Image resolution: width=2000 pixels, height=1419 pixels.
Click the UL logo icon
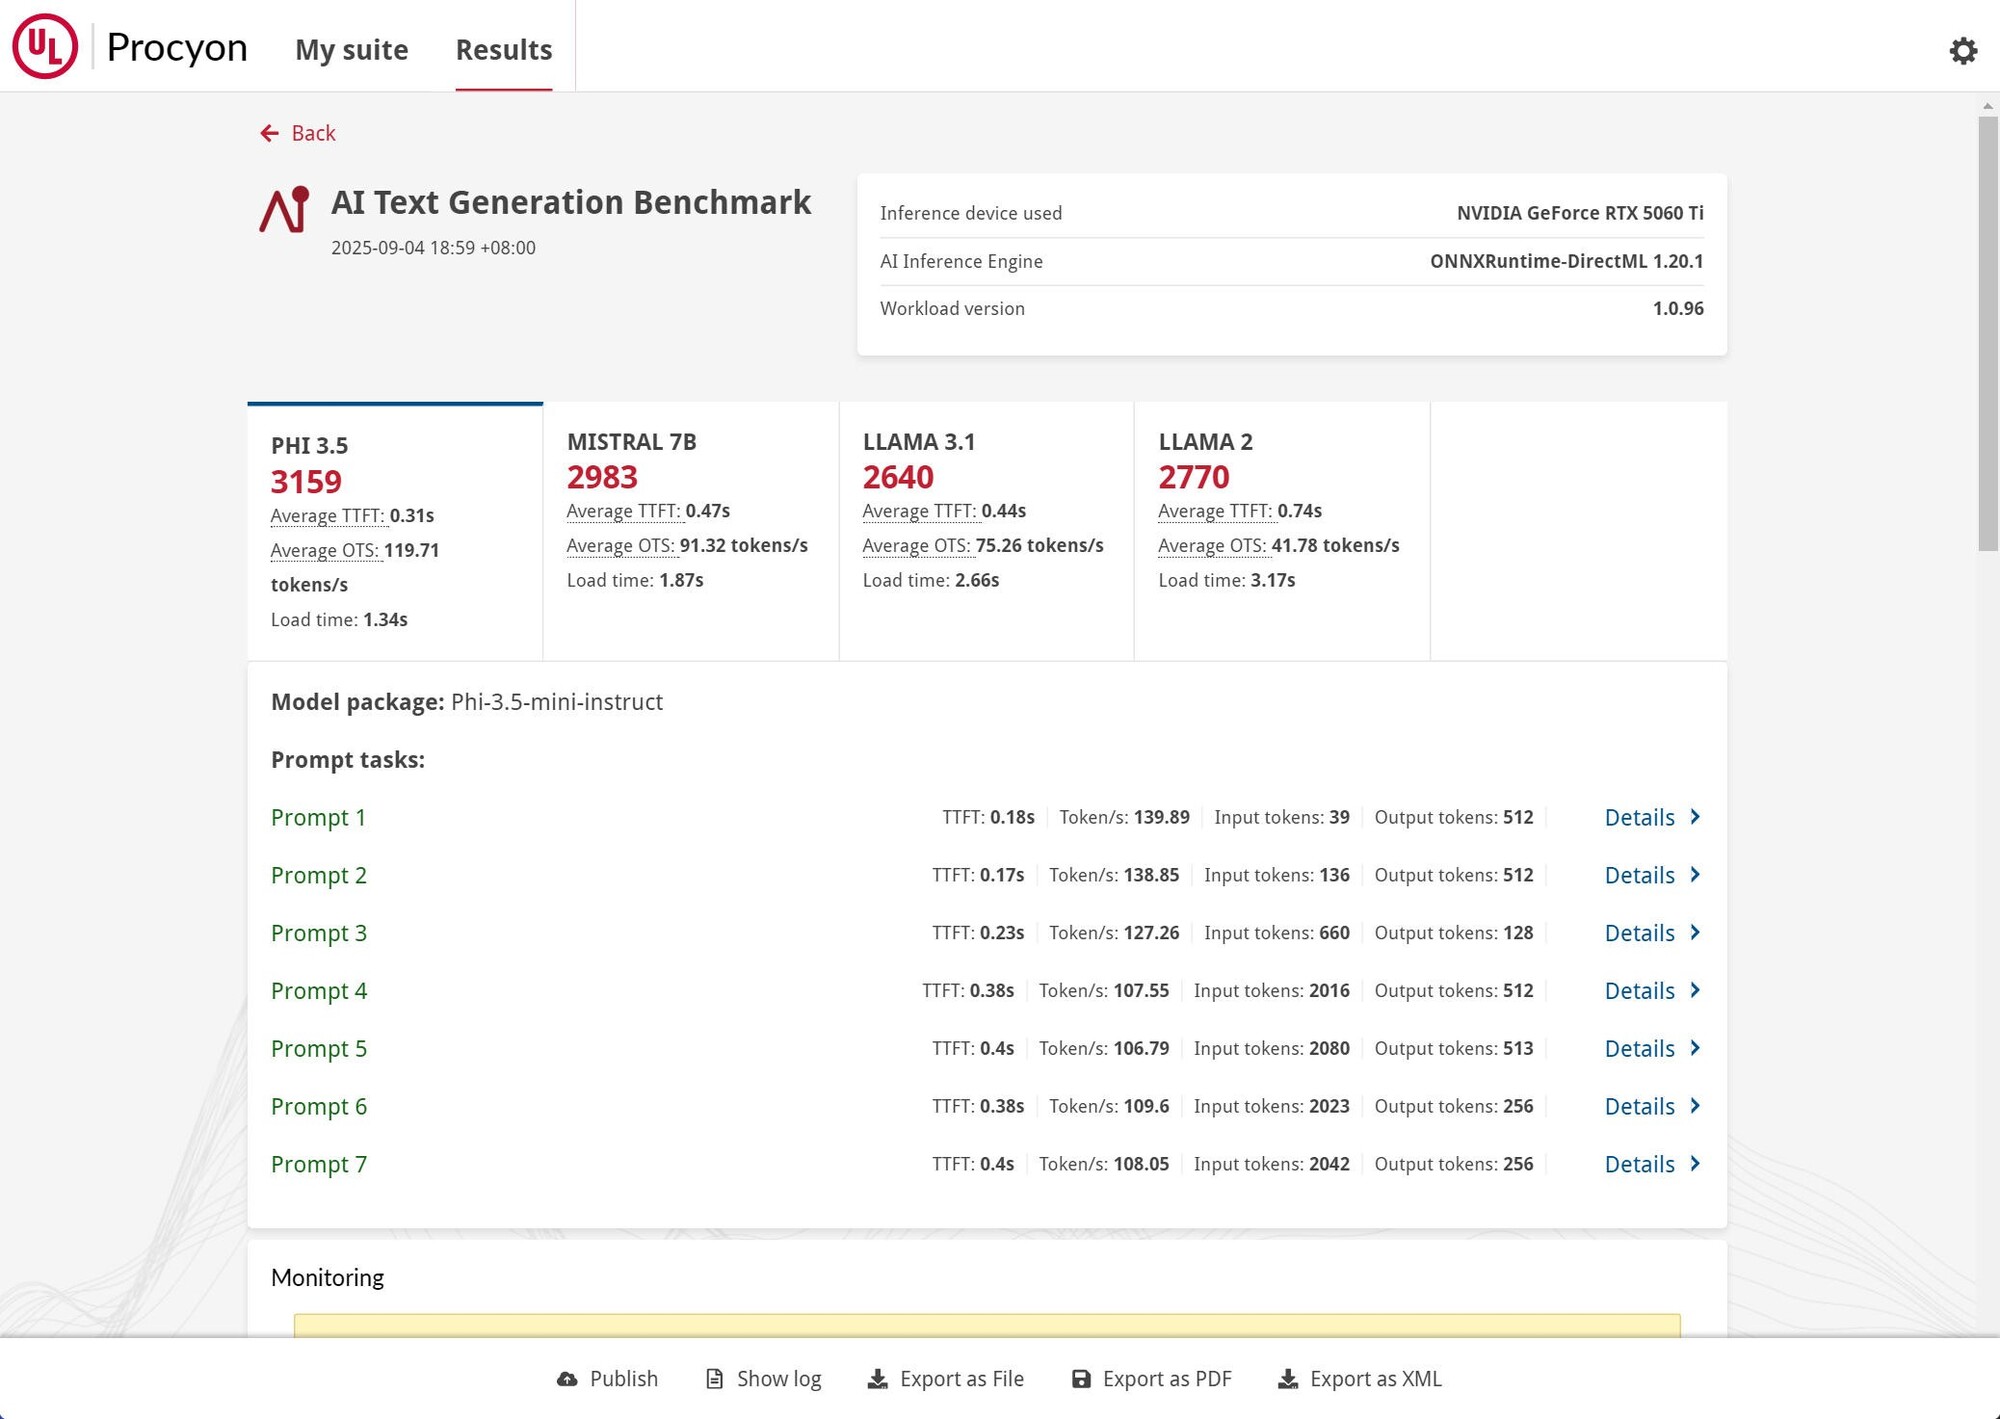(45, 46)
